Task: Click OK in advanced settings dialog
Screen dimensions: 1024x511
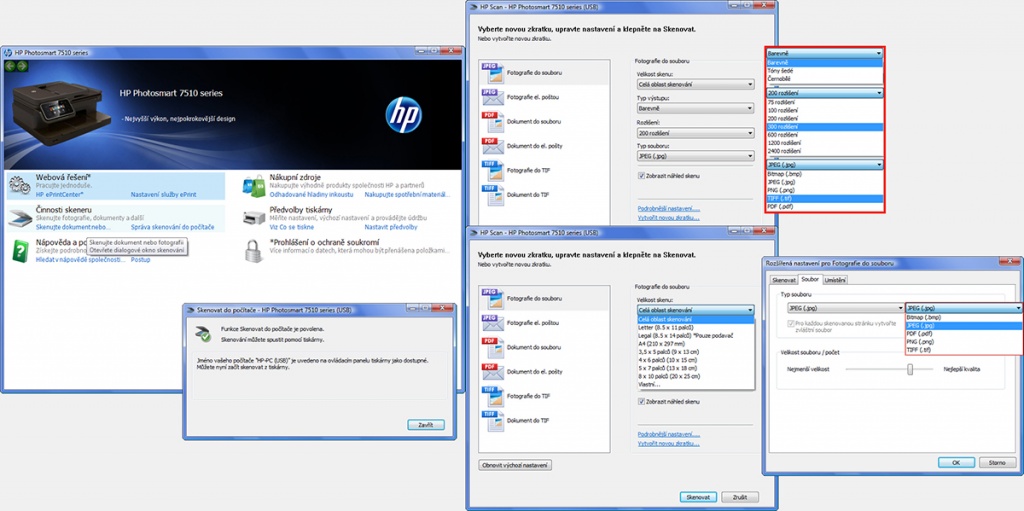Action: pyautogui.click(x=956, y=462)
